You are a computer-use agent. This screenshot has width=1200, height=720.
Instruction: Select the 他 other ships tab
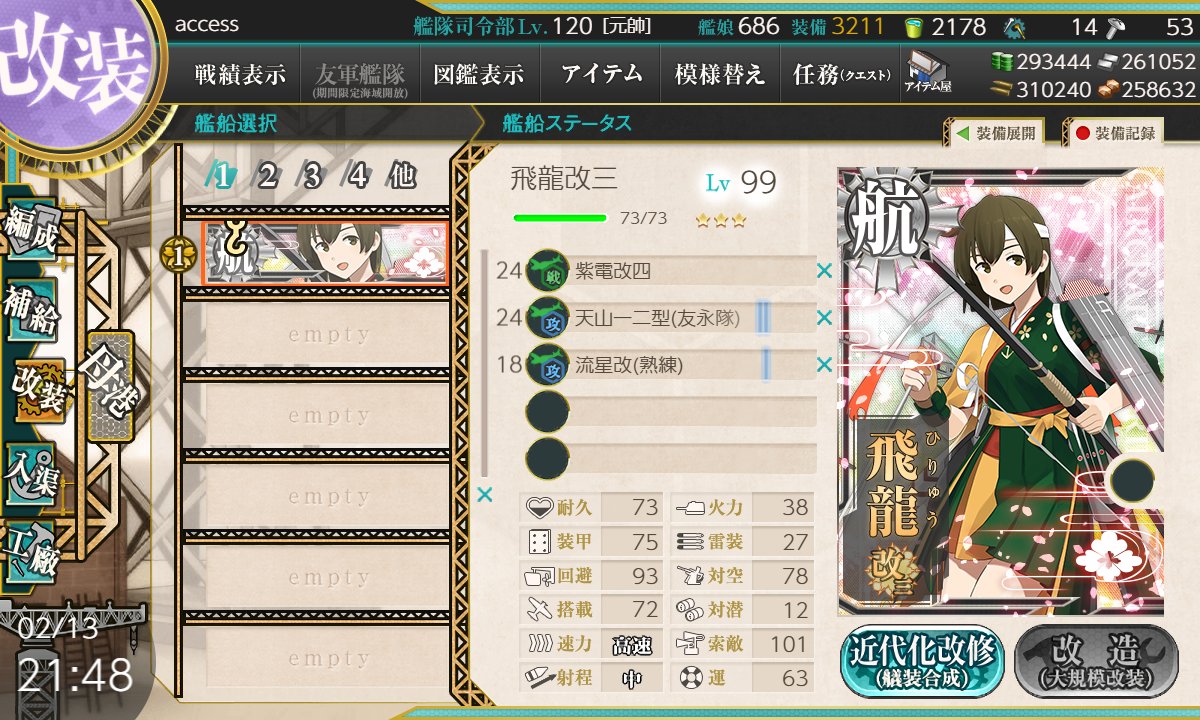pos(401,176)
